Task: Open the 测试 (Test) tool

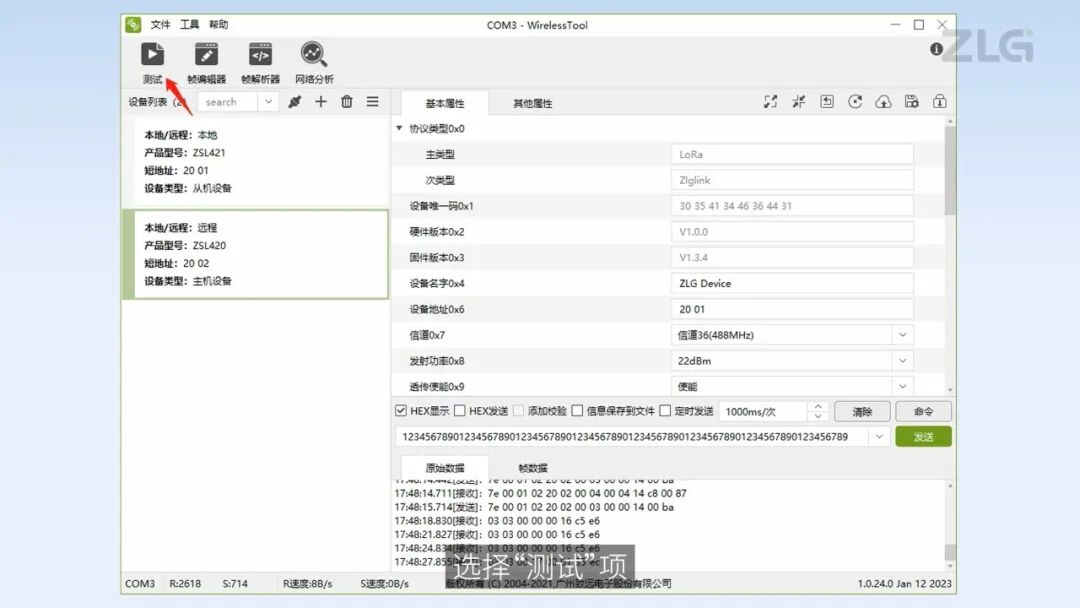Action: (x=152, y=63)
